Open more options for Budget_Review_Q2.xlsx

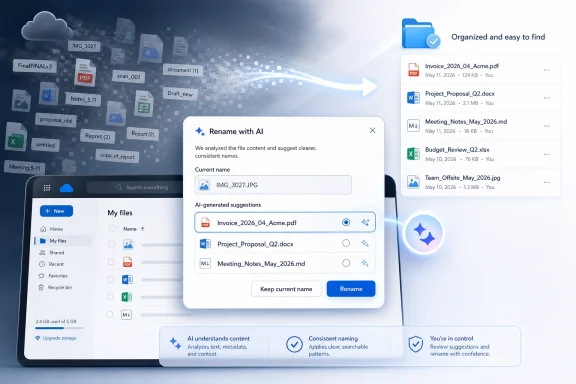point(546,154)
